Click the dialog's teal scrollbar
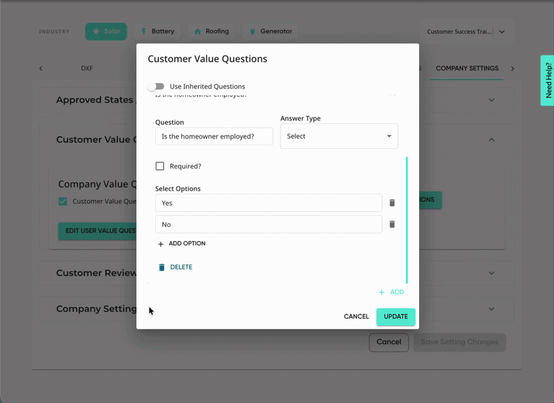The width and height of the screenshot is (554, 403). point(407,220)
